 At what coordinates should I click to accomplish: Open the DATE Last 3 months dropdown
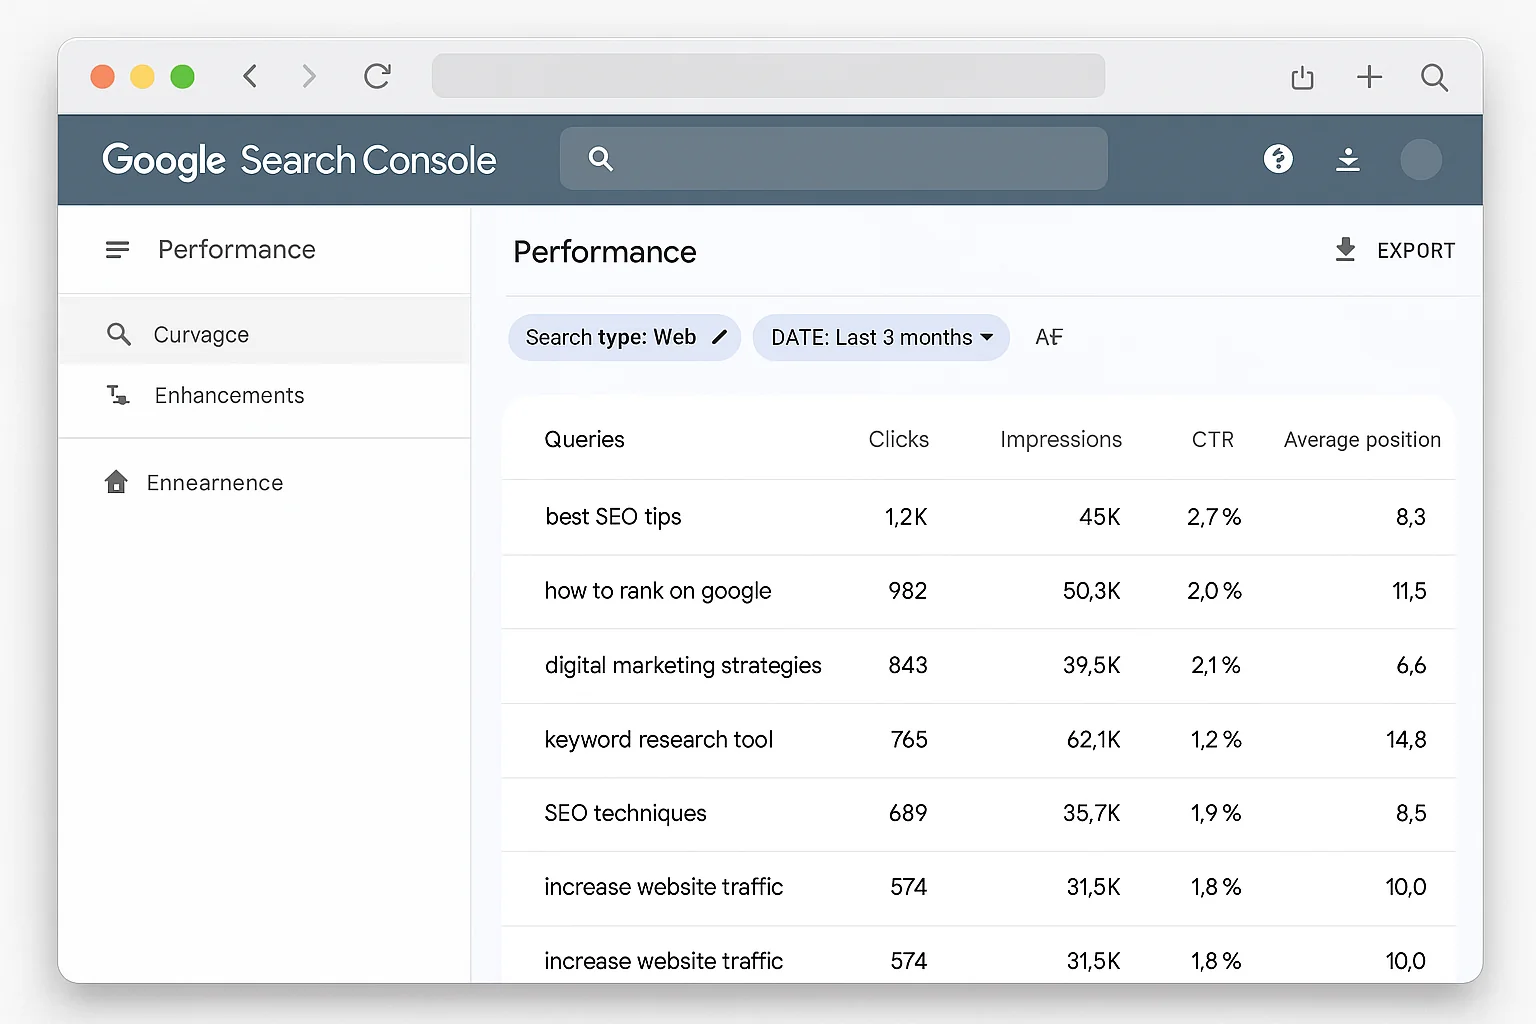coord(881,337)
